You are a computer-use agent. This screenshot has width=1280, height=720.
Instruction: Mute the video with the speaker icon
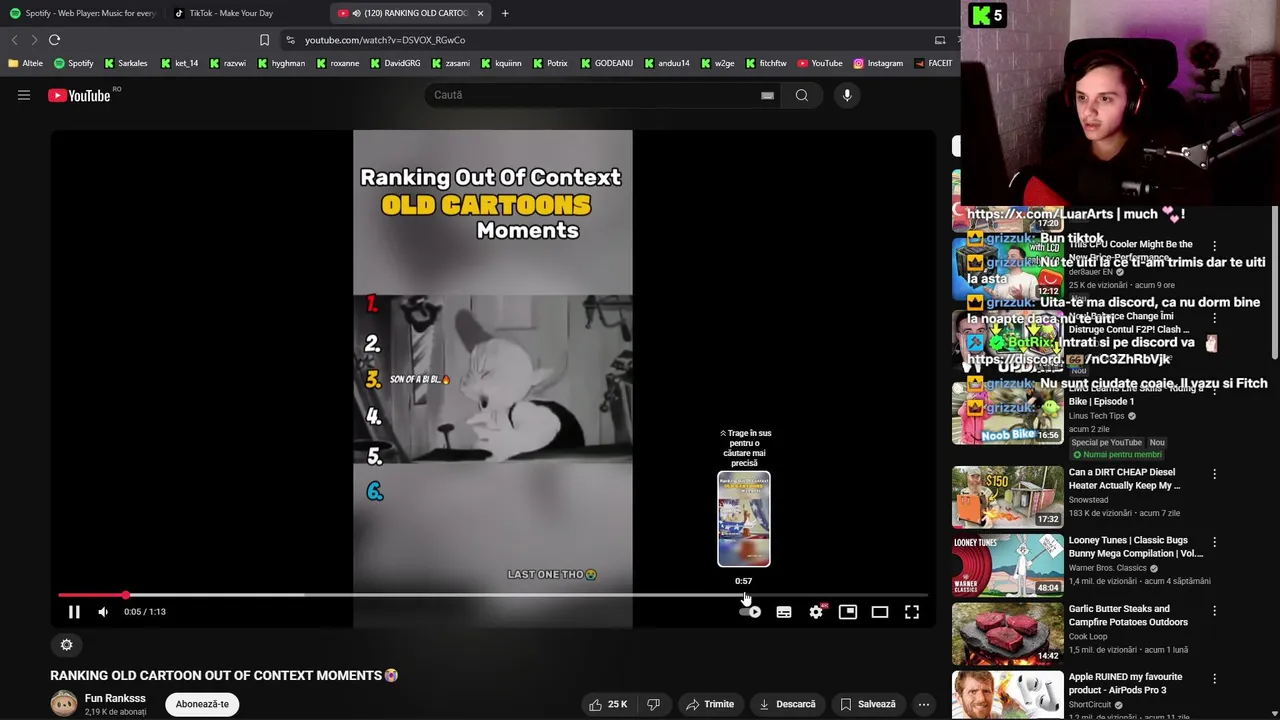point(103,612)
